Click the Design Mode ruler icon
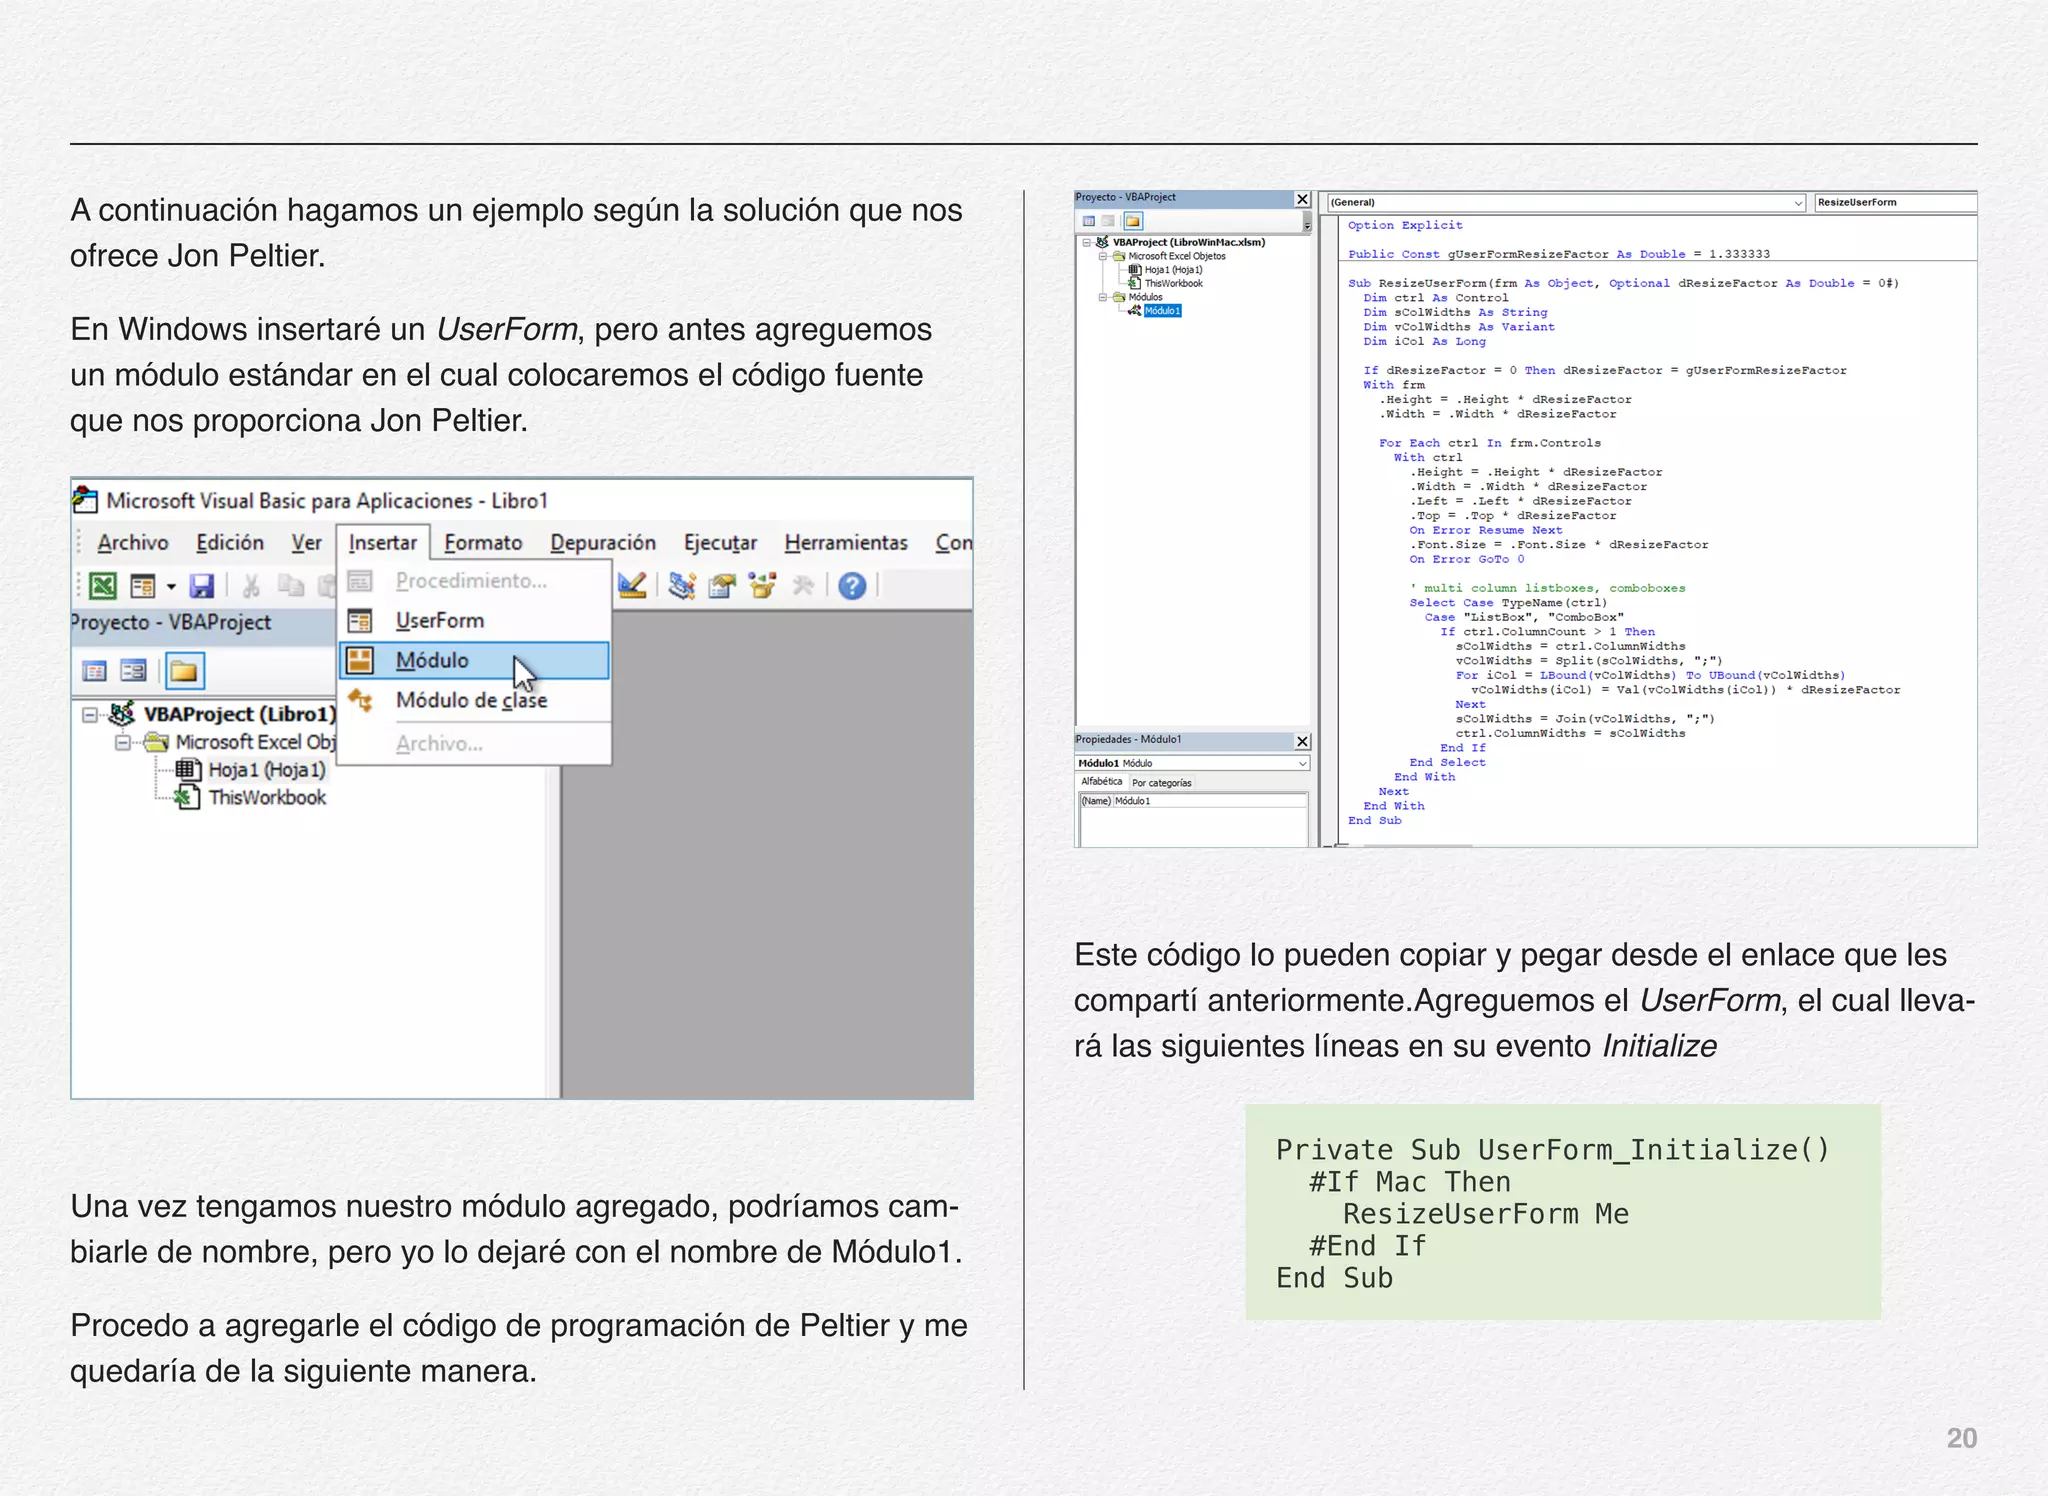Screen dimensions: 2048x1496 632,585
